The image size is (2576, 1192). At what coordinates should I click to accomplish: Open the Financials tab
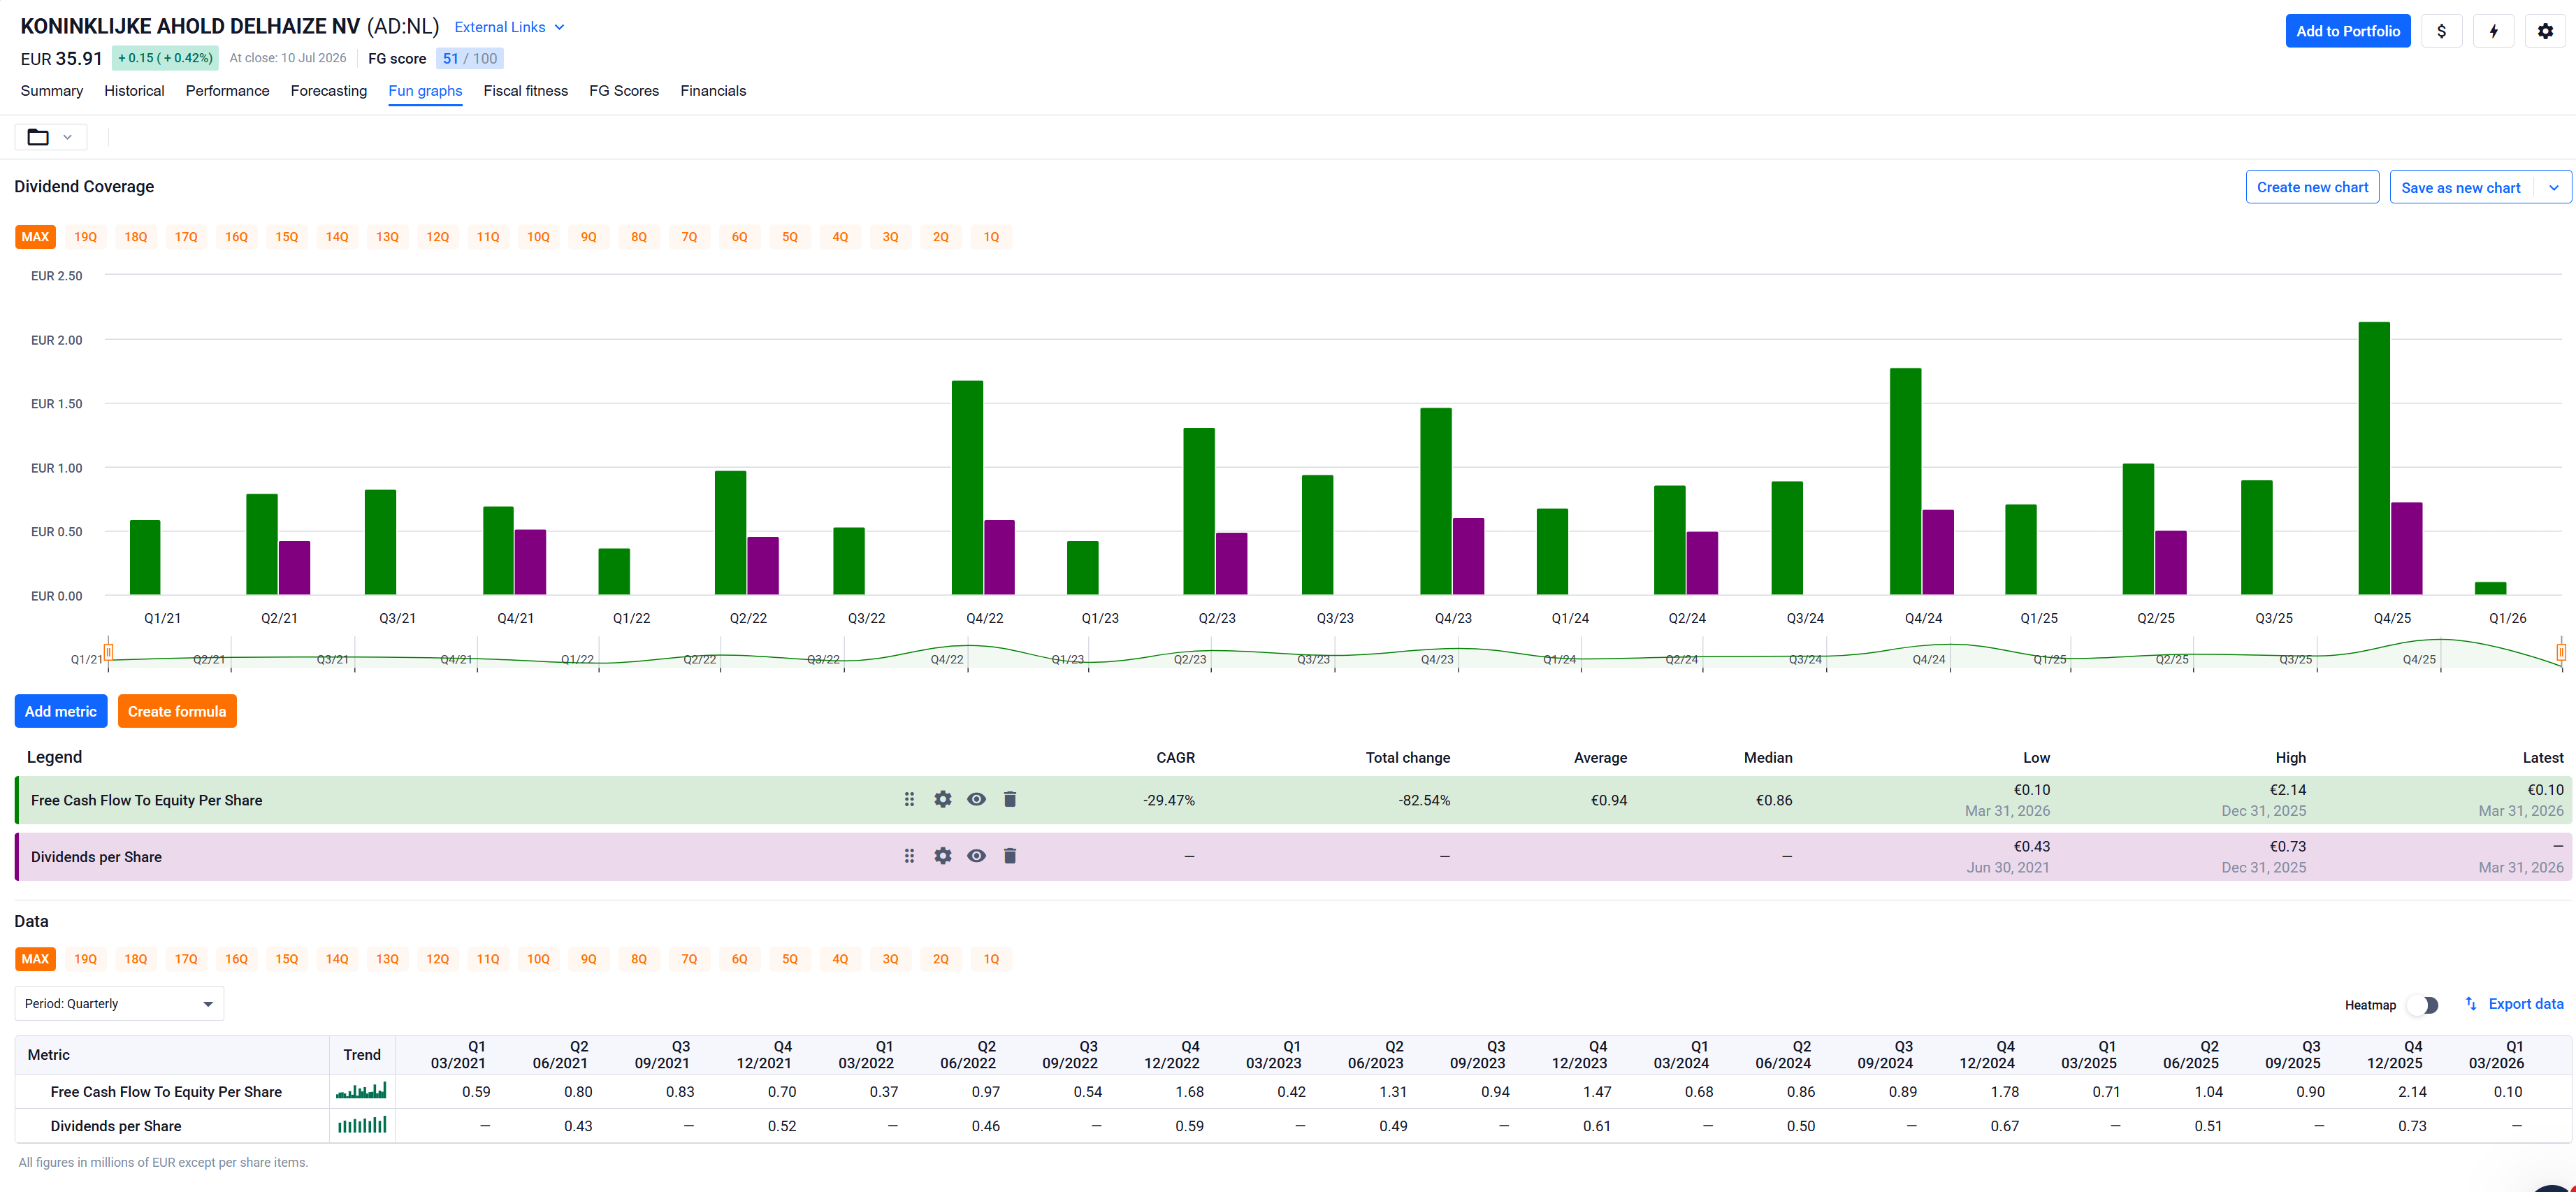[x=713, y=91]
